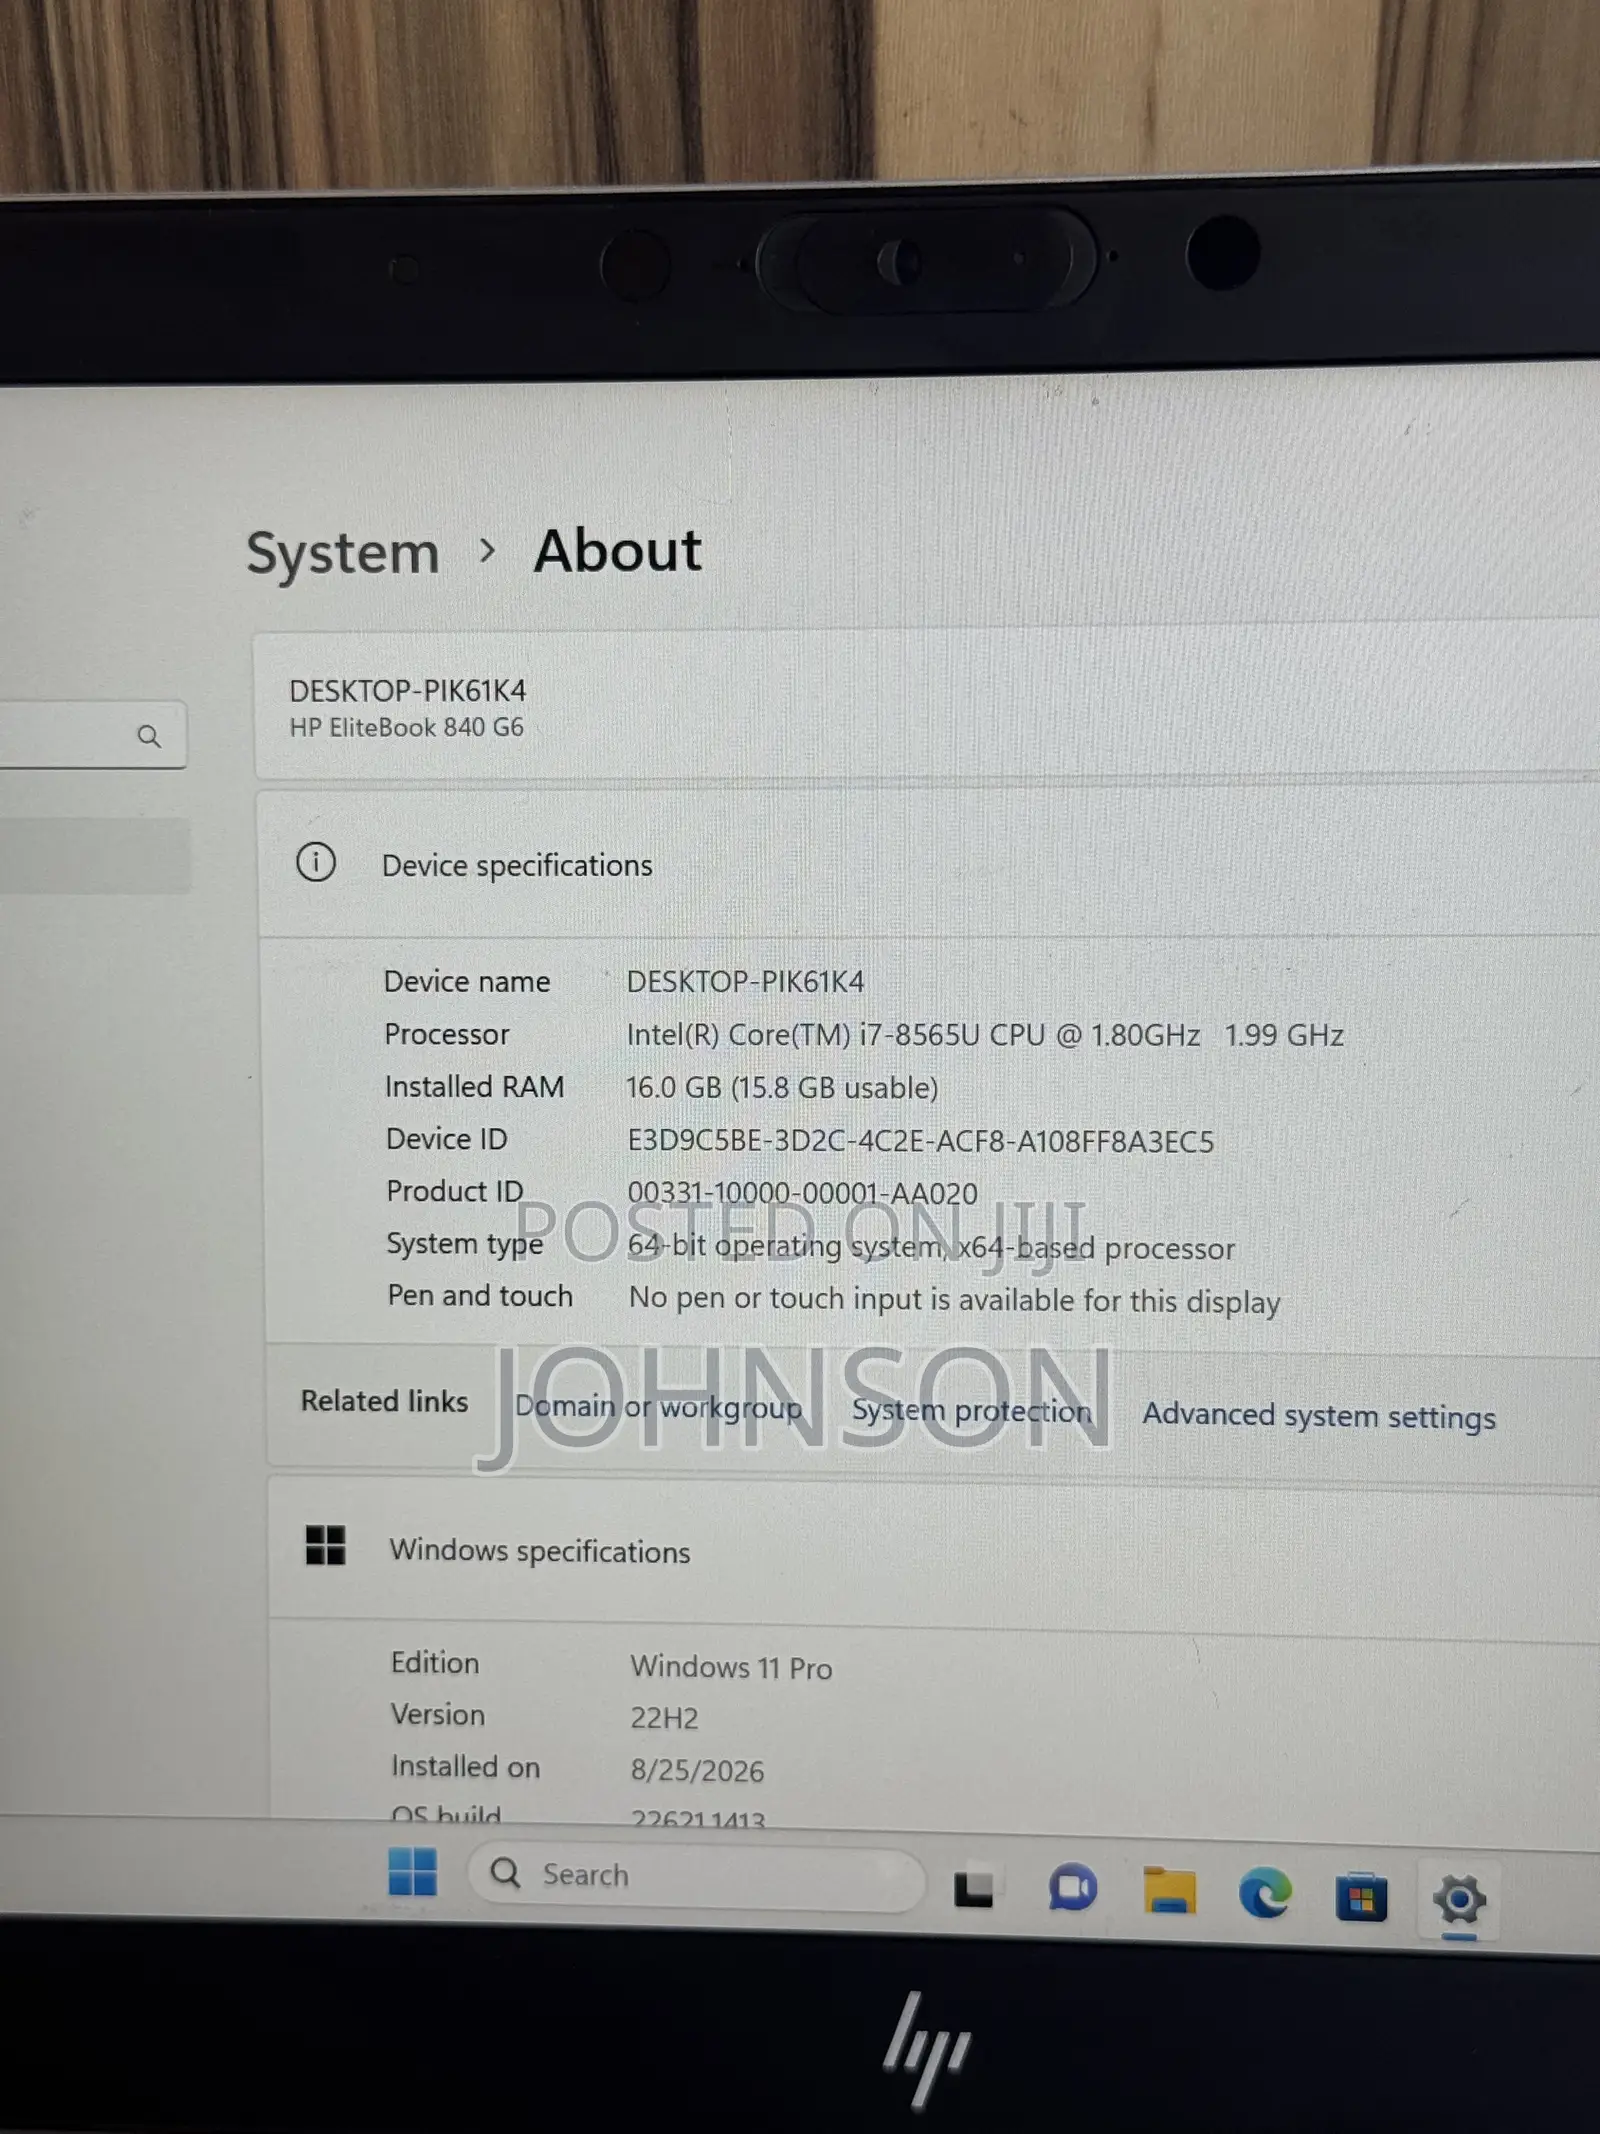Open the Windows Start menu
1600x2134 pixels.
tap(412, 1871)
